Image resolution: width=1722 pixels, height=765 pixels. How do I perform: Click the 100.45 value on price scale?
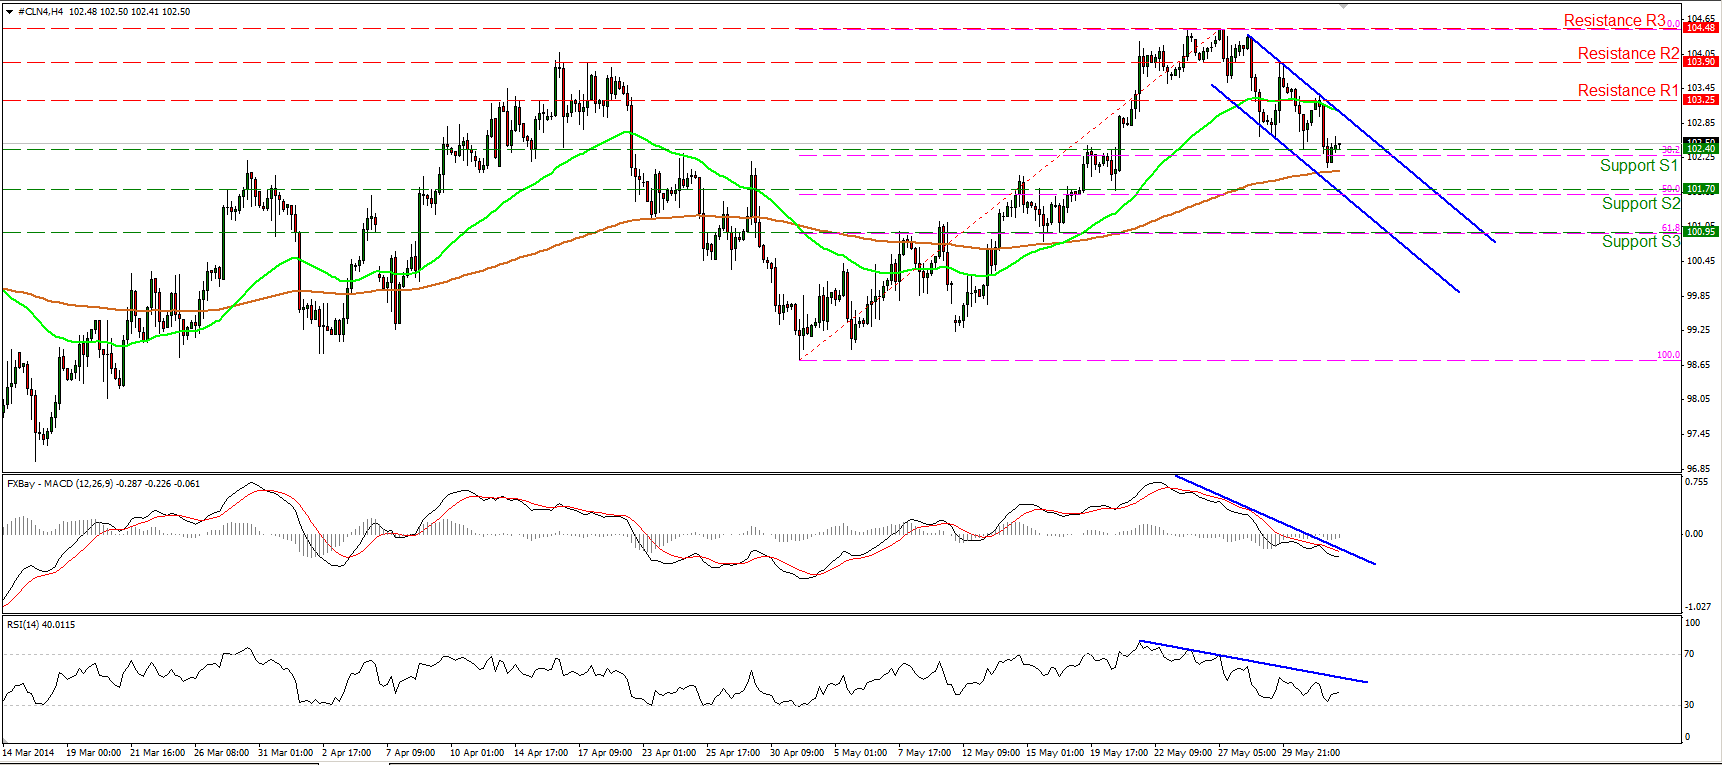(x=1700, y=261)
